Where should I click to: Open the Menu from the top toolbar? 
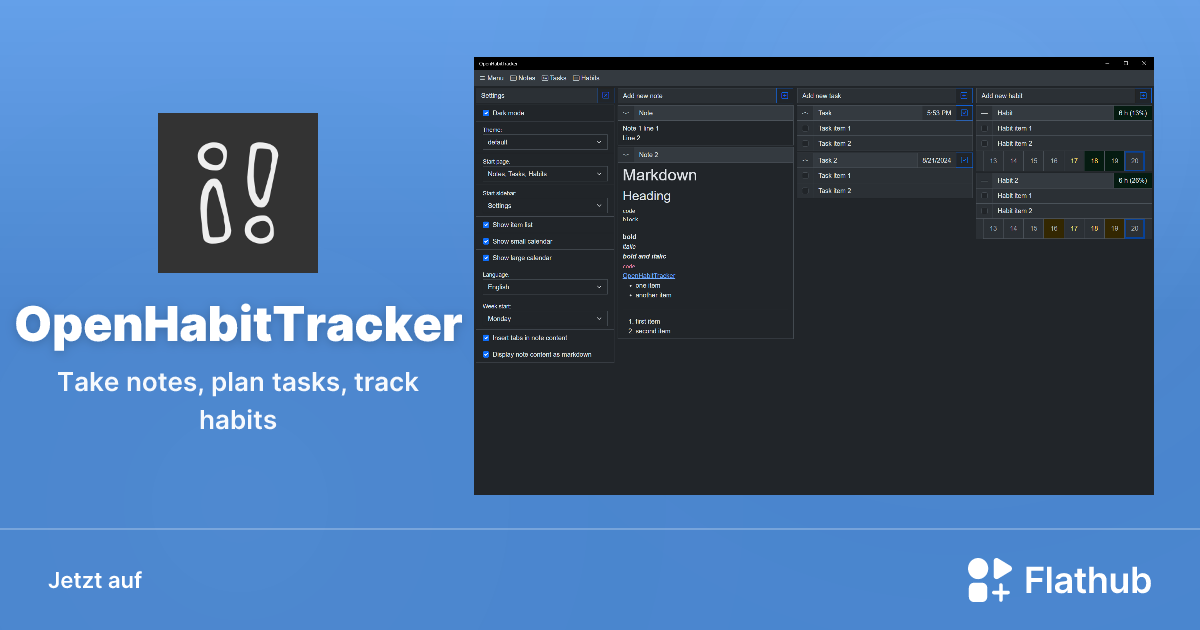click(x=490, y=78)
